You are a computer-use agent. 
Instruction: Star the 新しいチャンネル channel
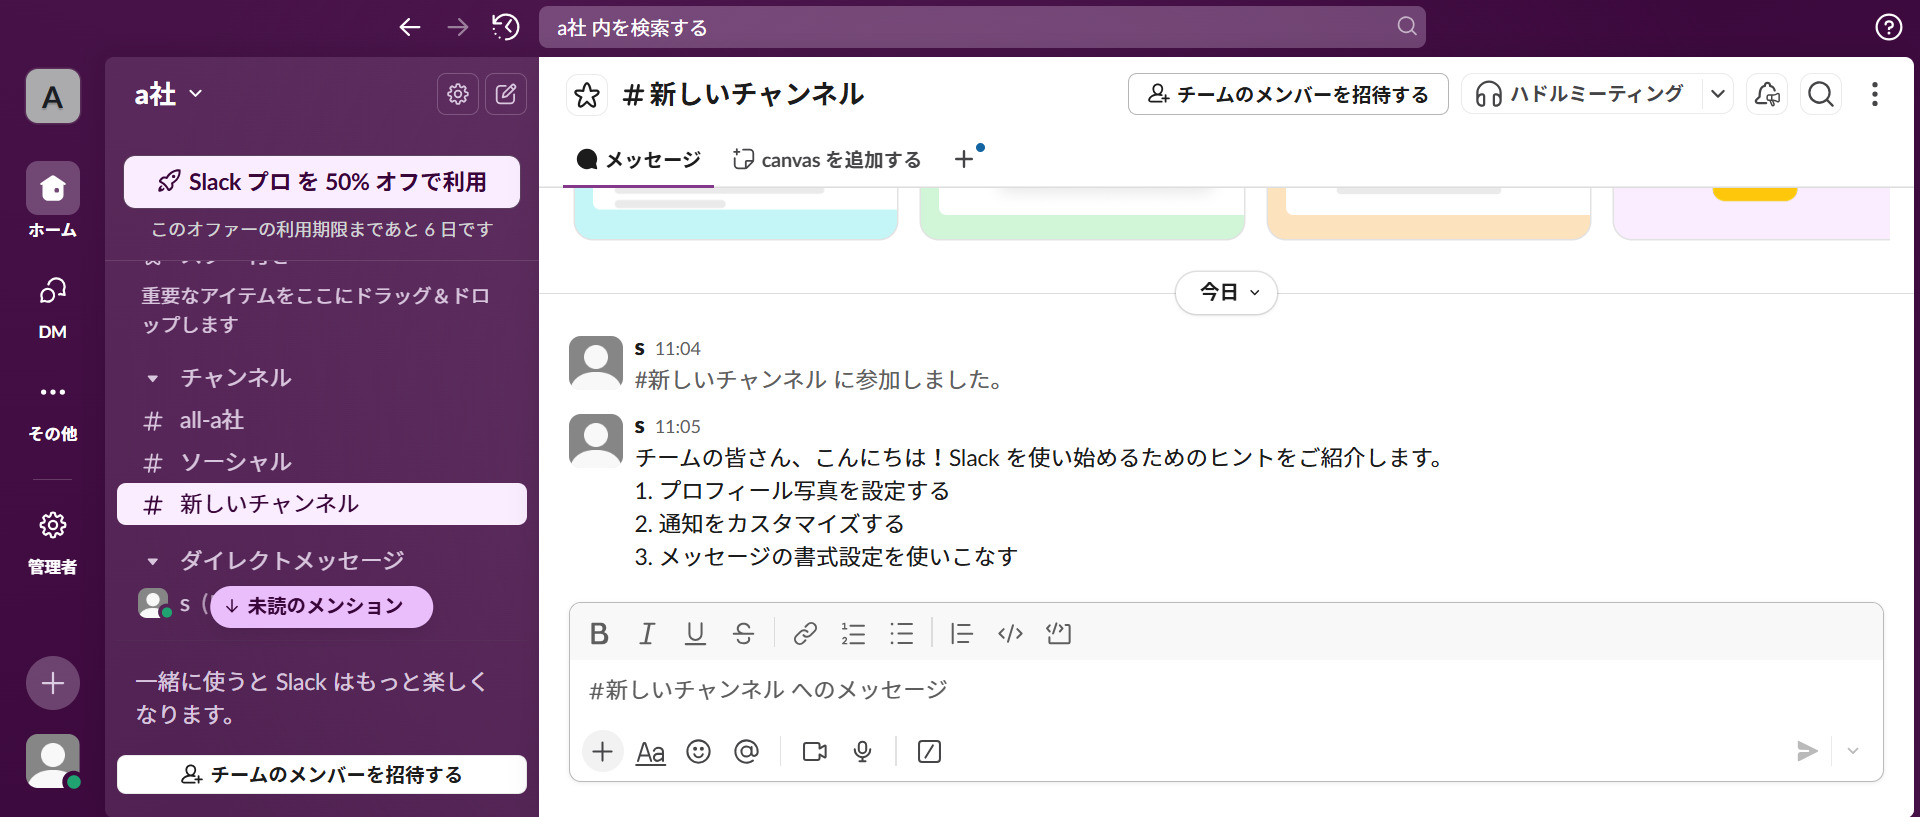pos(587,95)
